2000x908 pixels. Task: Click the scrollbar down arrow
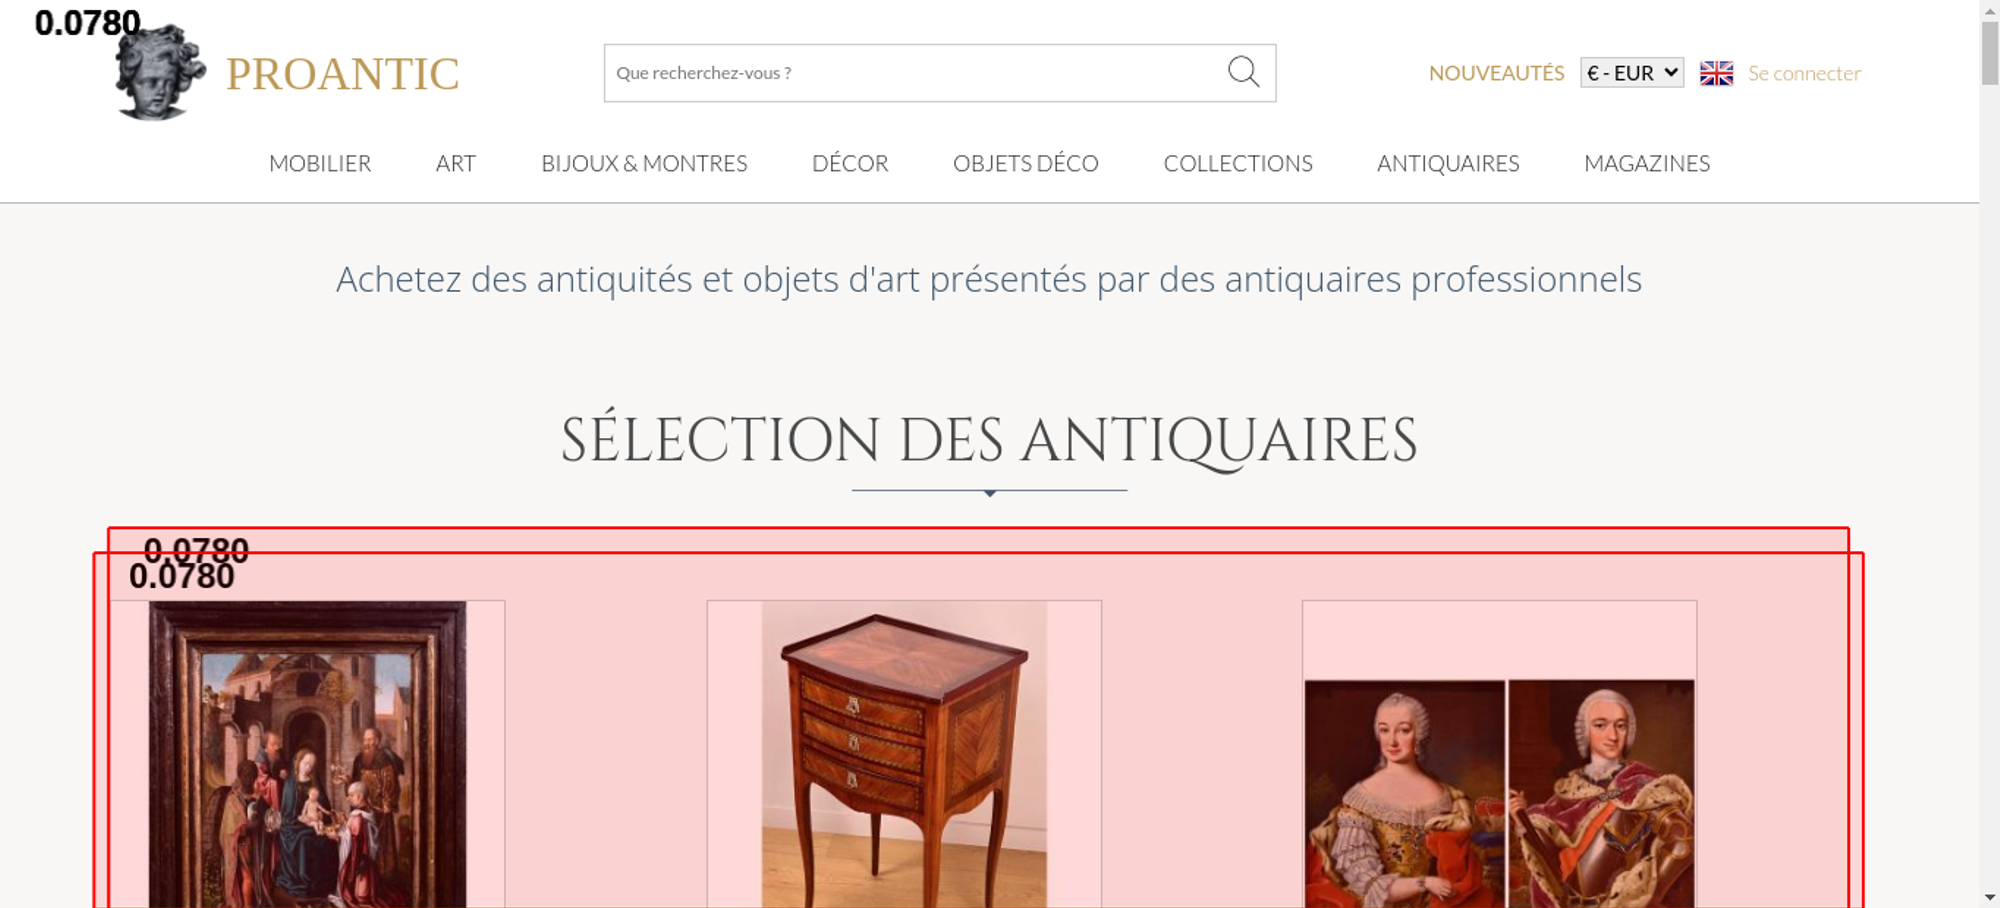(1989, 897)
